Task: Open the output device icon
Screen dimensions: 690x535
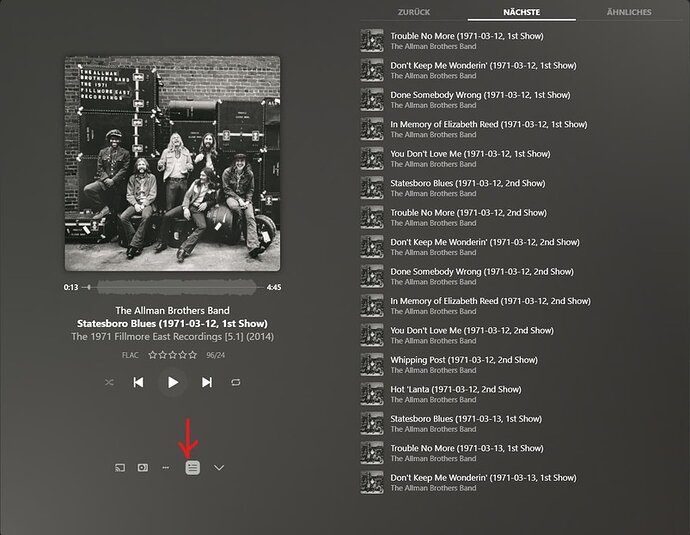Action: (143, 468)
